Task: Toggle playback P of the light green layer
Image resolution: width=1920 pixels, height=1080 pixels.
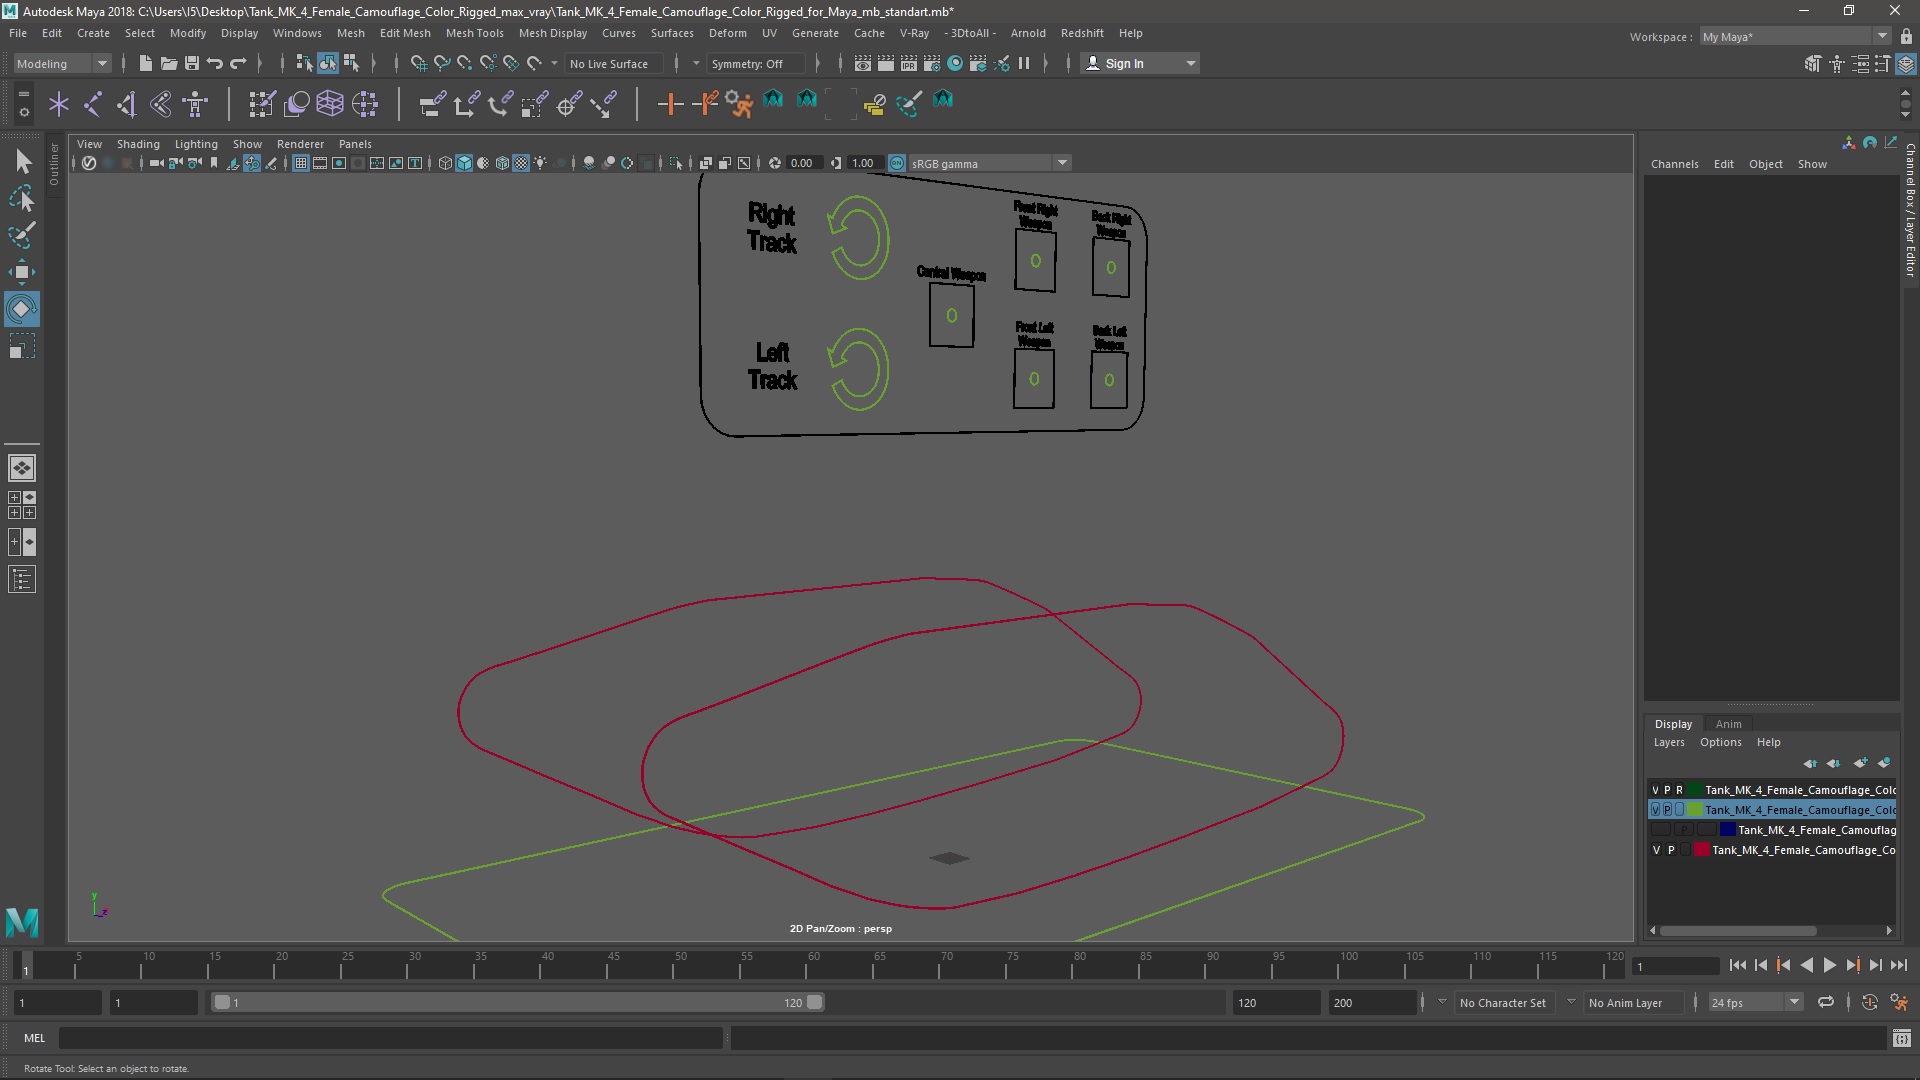Action: point(1668,810)
